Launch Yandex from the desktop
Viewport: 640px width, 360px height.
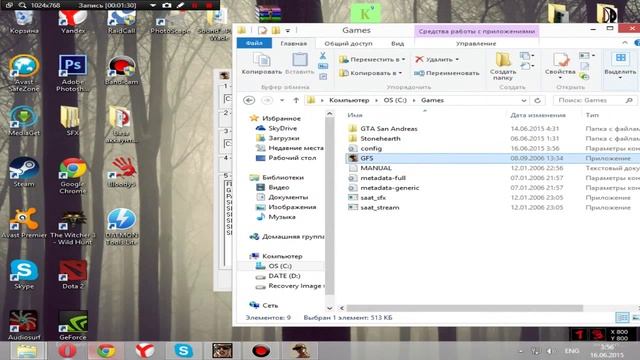(x=73, y=21)
